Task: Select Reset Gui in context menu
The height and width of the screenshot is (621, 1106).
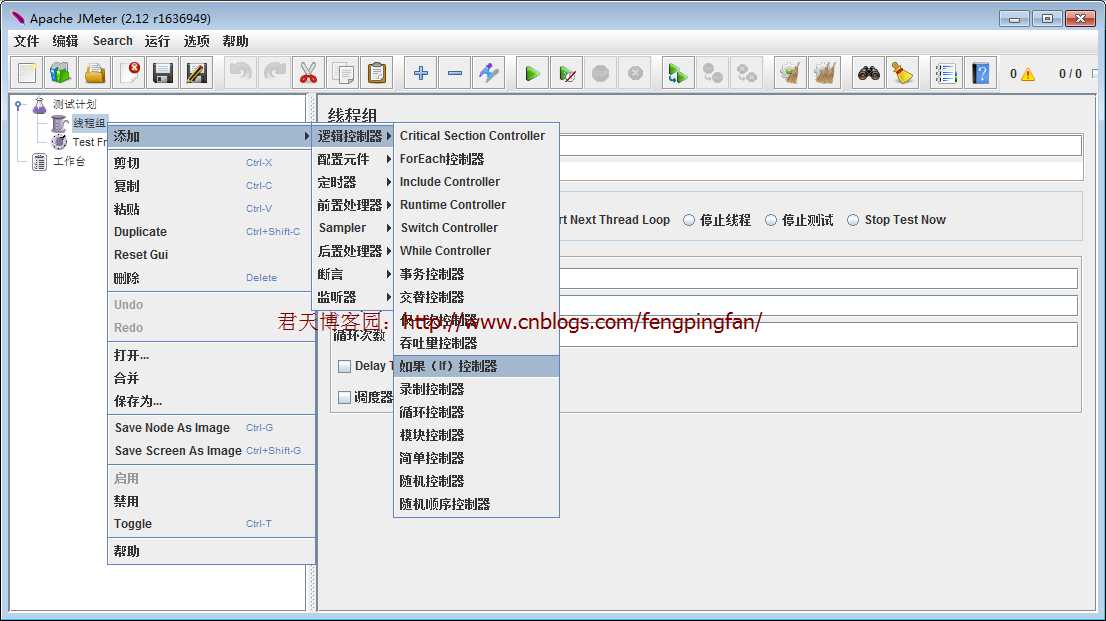Action: tap(210, 255)
